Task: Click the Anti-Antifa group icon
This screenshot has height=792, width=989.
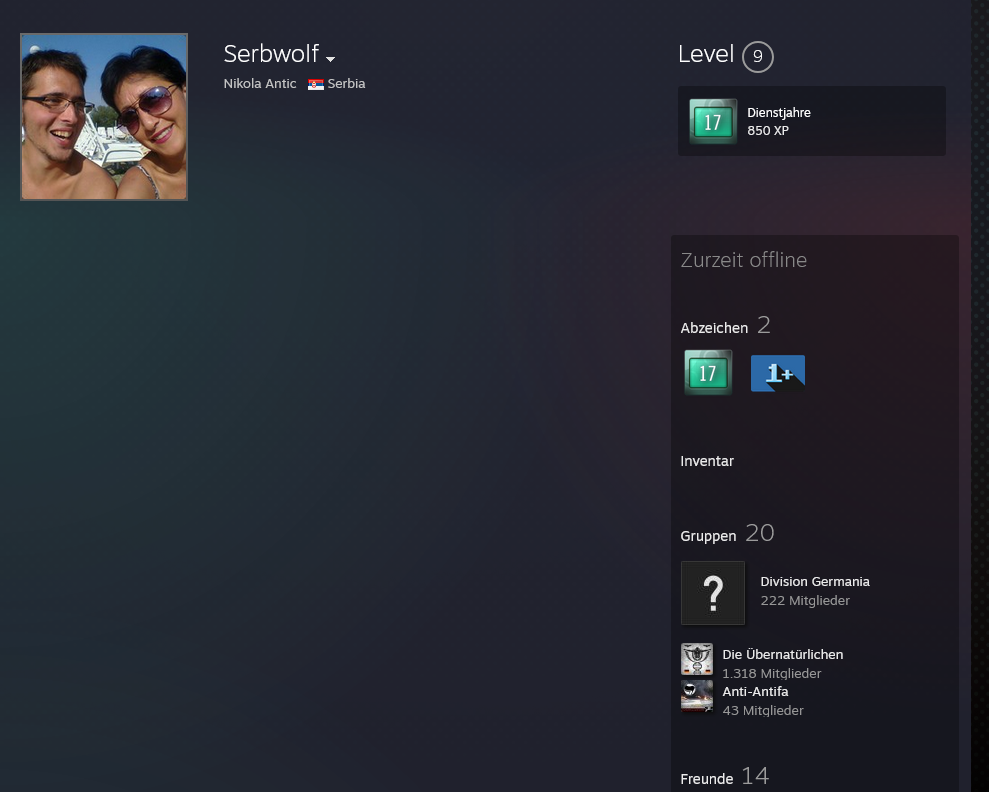Action: (x=697, y=696)
